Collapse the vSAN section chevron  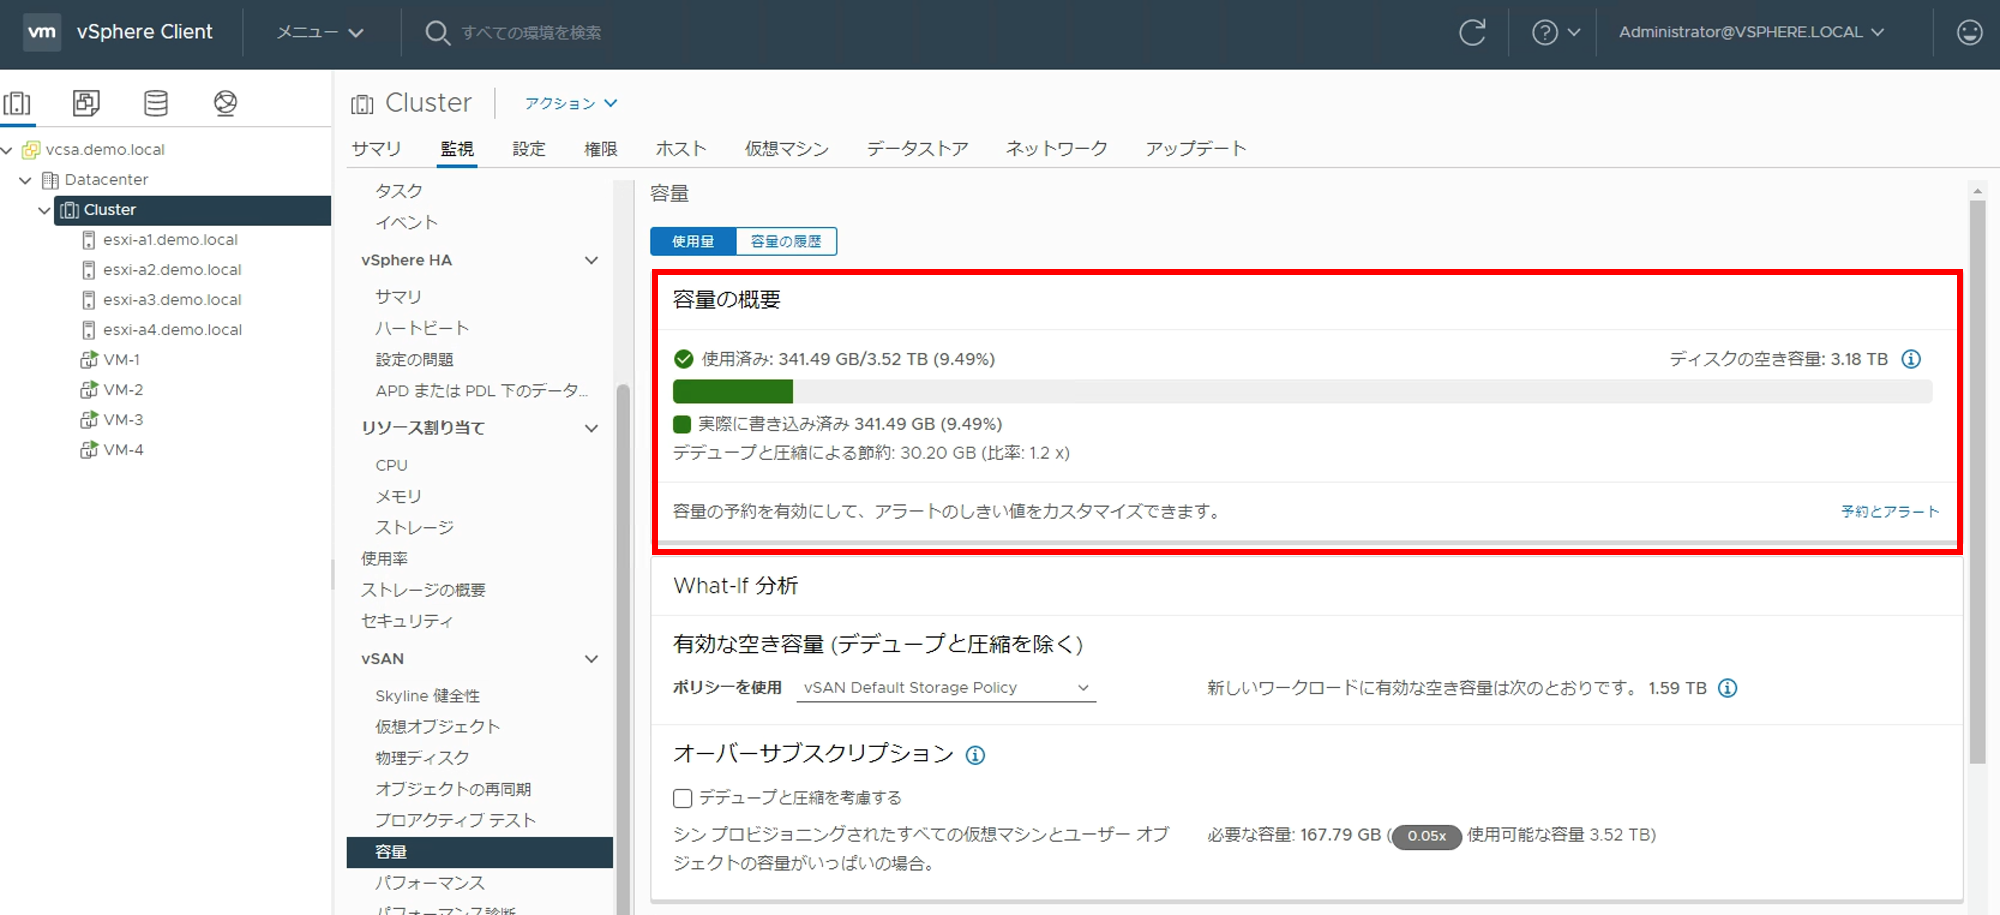tap(591, 659)
